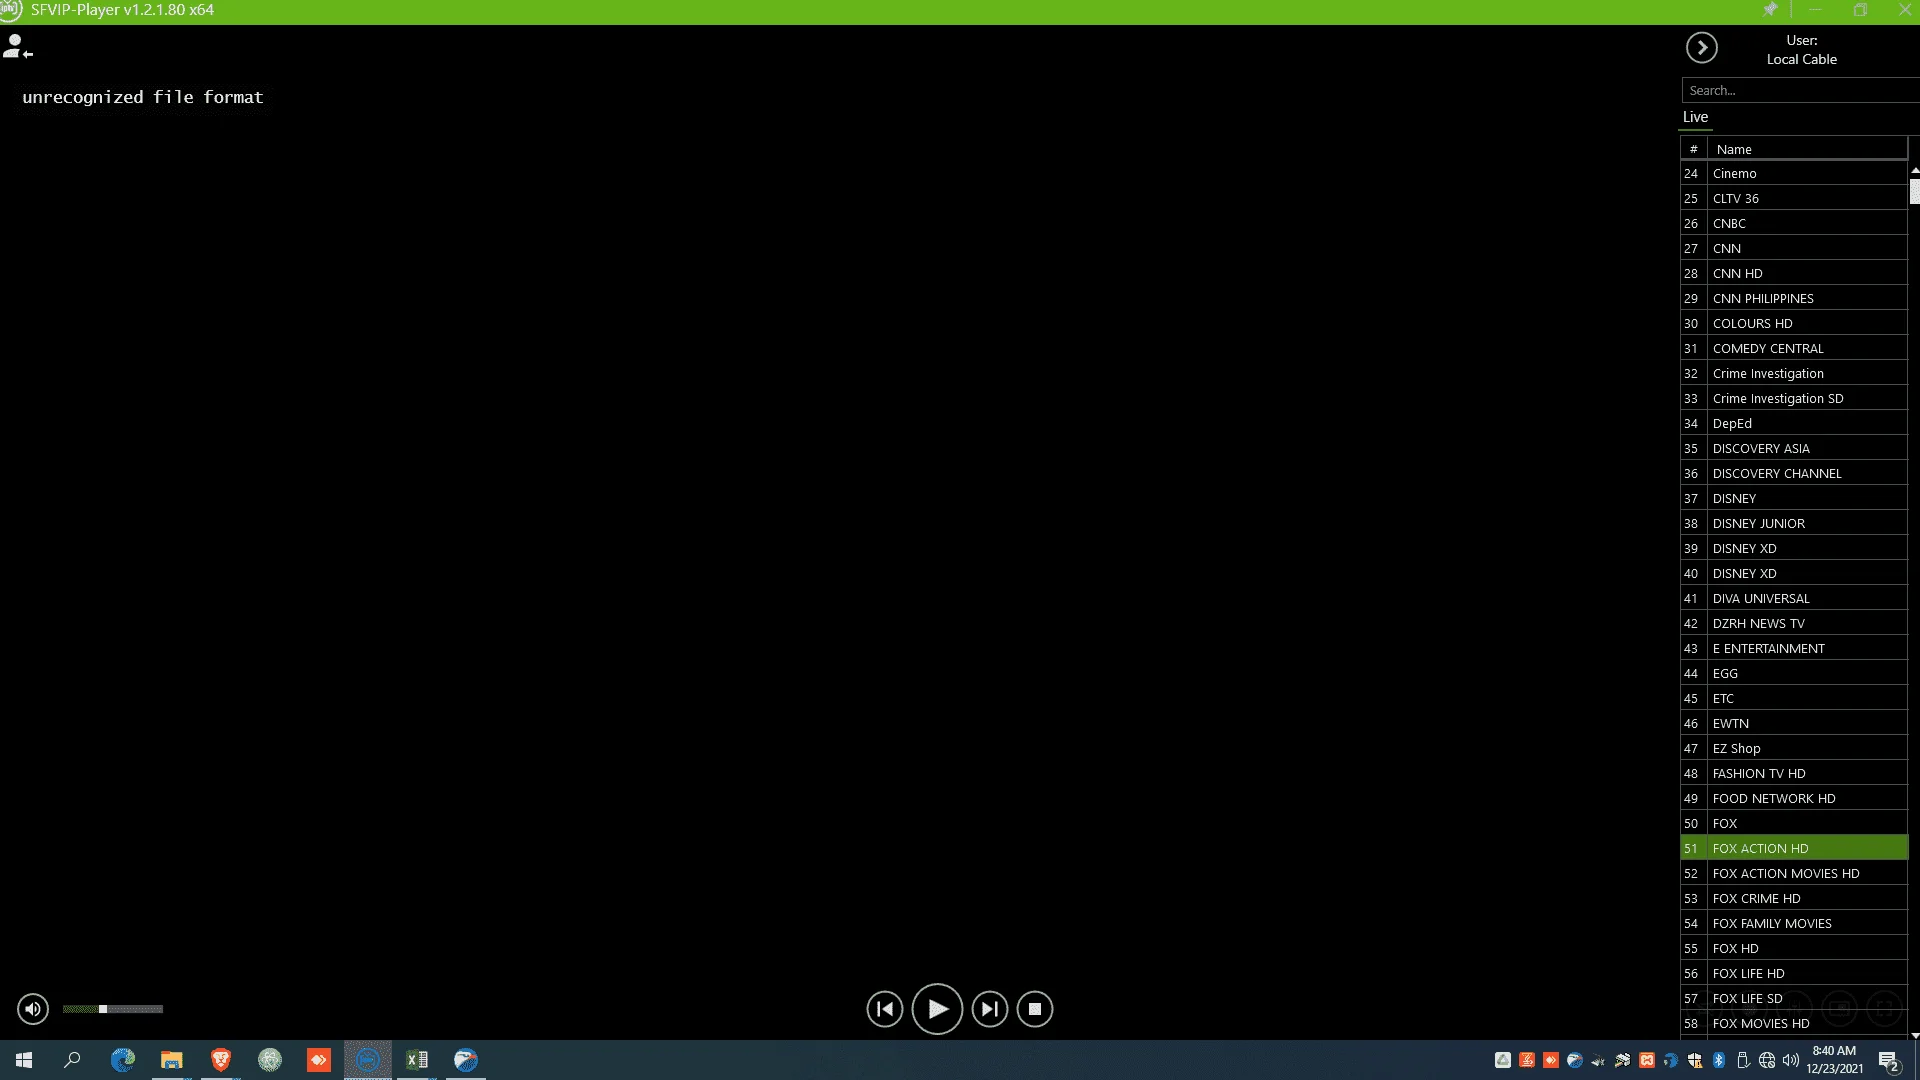This screenshot has height=1080, width=1920.
Task: Select channel ETC
Action: pos(1794,698)
